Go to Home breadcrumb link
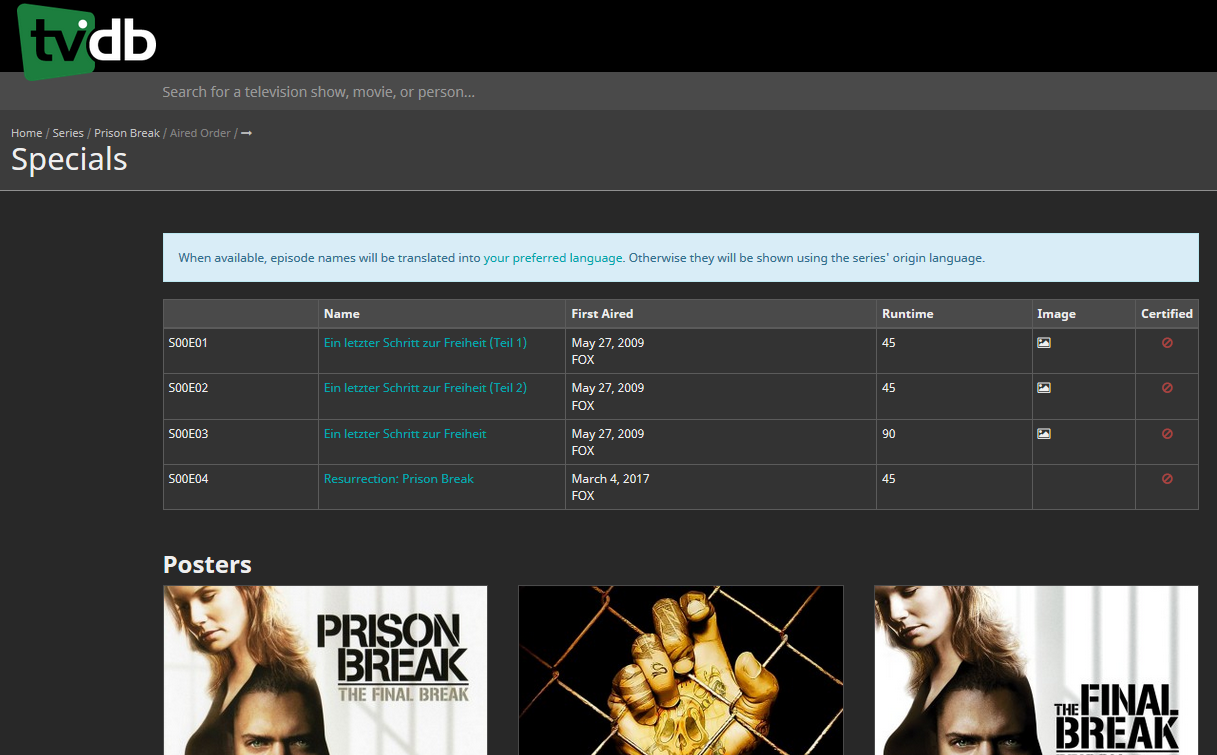Image resolution: width=1217 pixels, height=755 pixels. [x=27, y=133]
